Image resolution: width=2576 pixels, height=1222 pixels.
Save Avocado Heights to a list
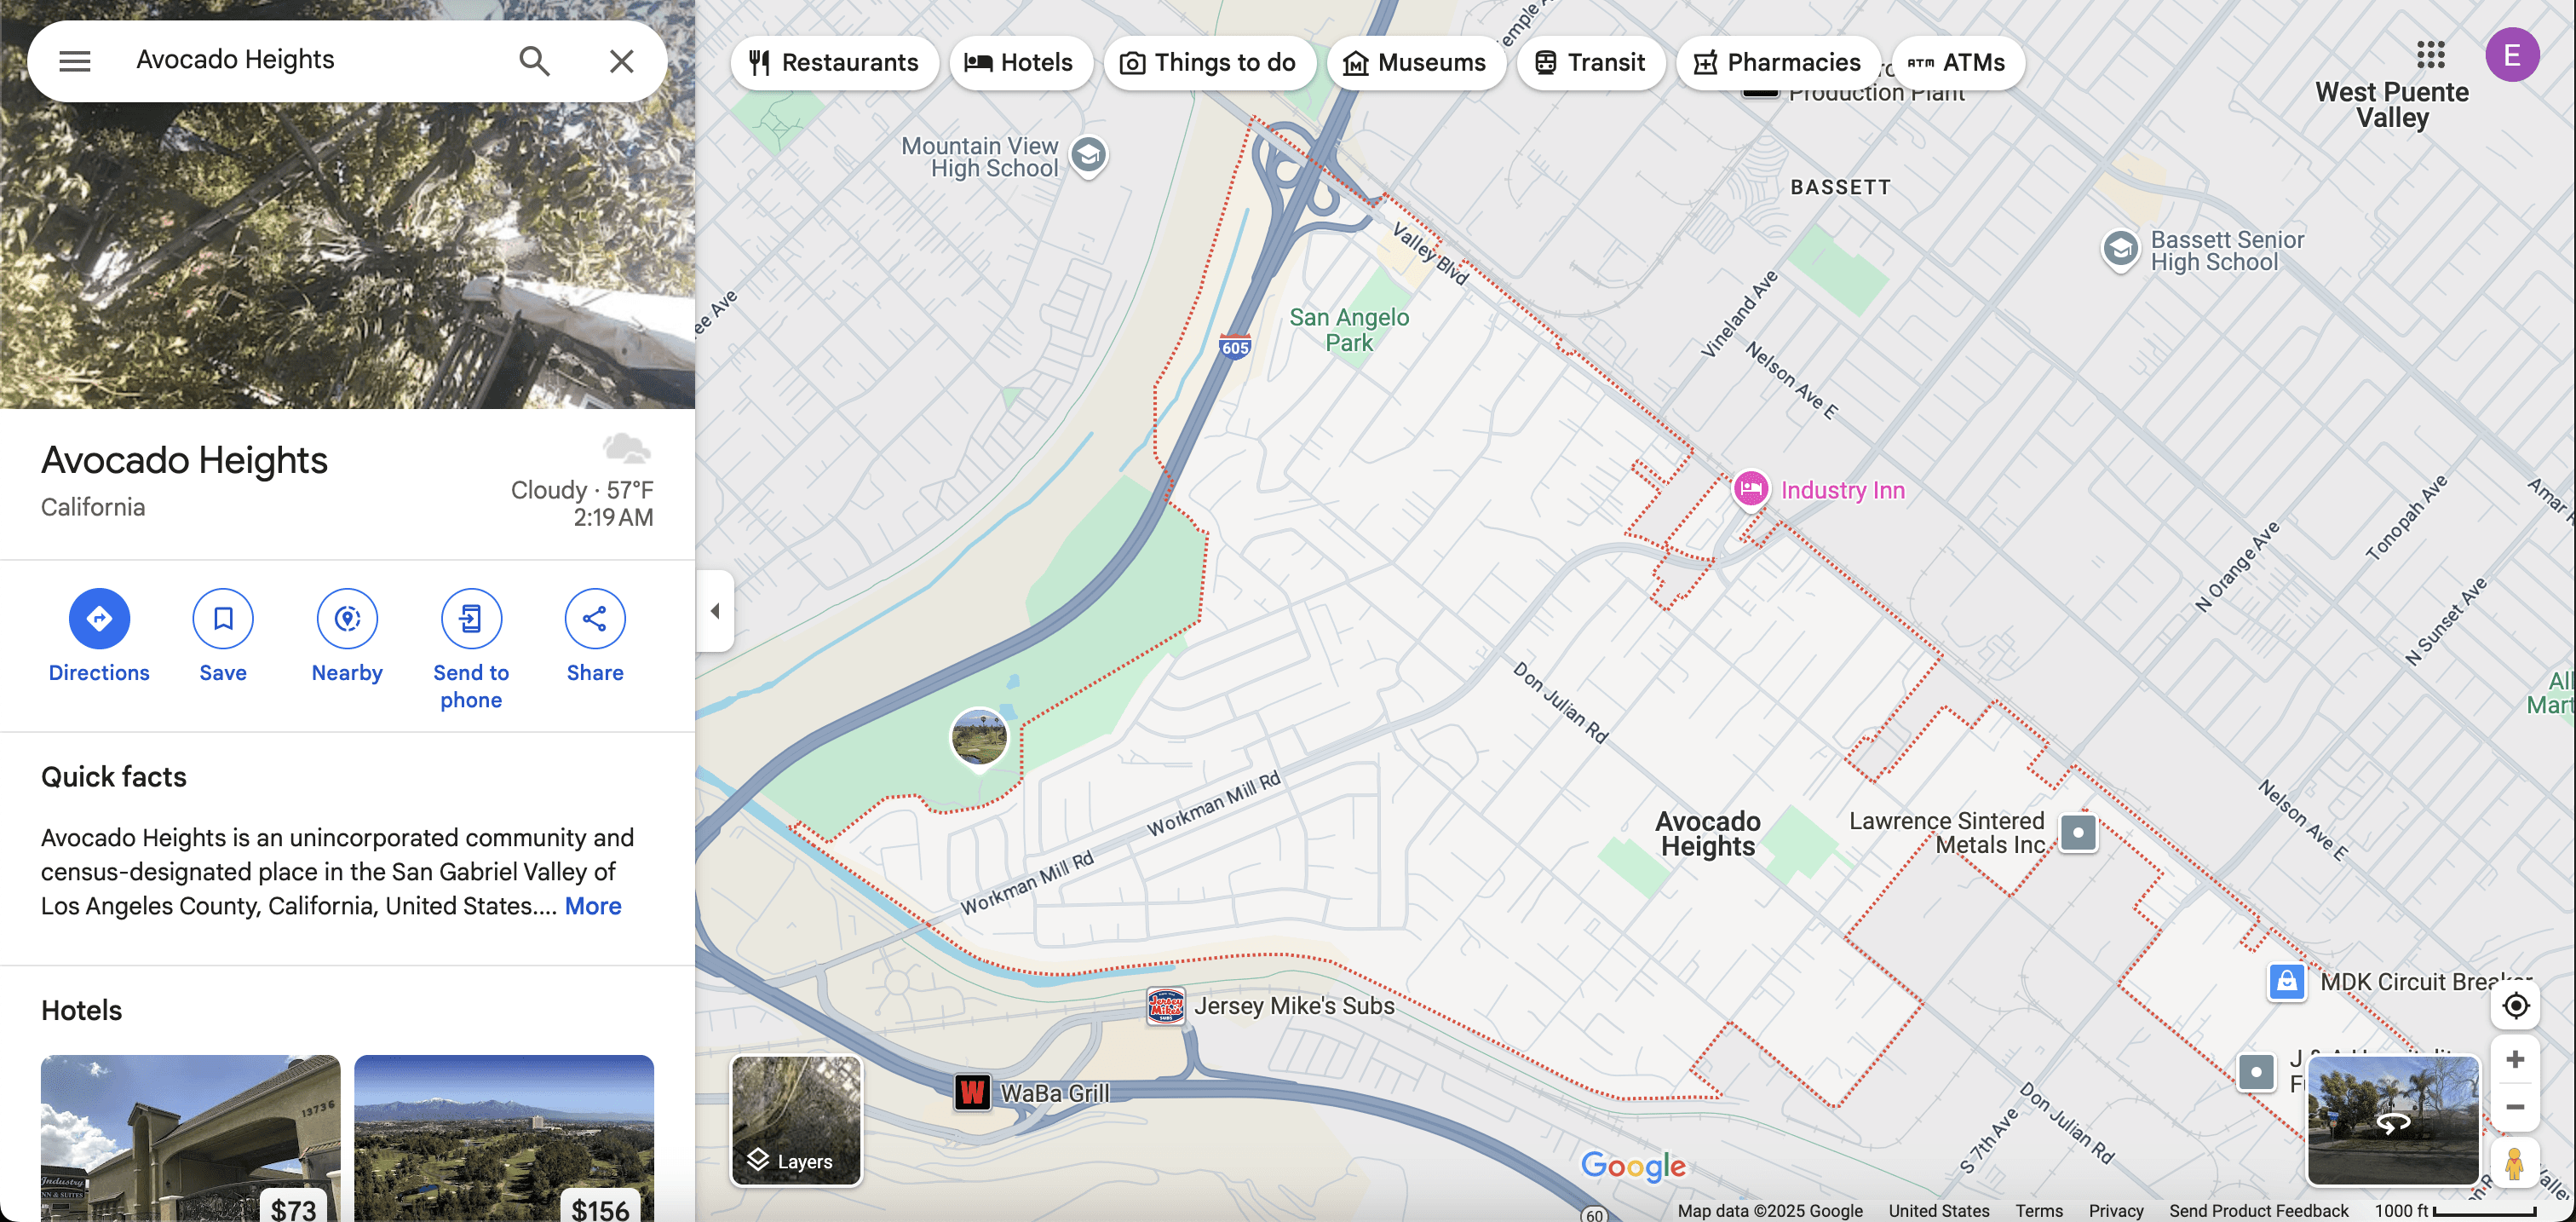(222, 620)
